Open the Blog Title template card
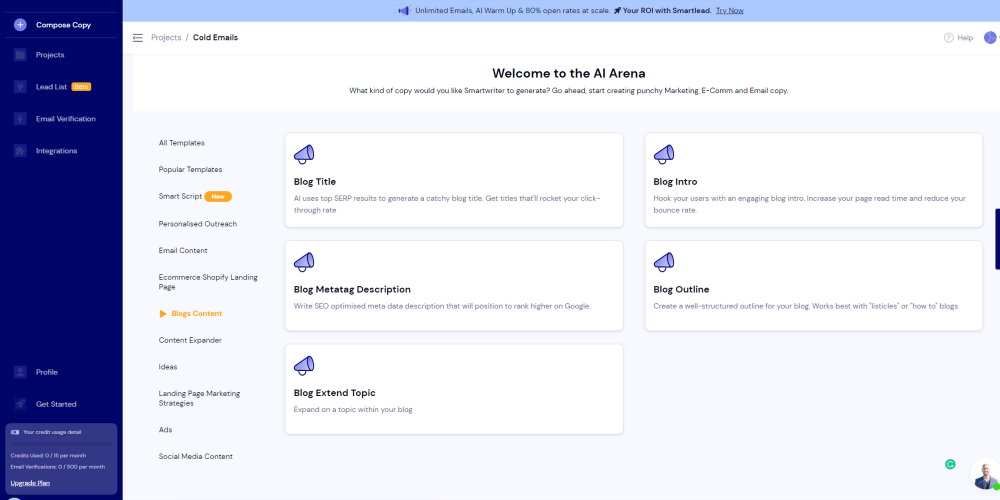The height and width of the screenshot is (500, 1000). (x=453, y=179)
